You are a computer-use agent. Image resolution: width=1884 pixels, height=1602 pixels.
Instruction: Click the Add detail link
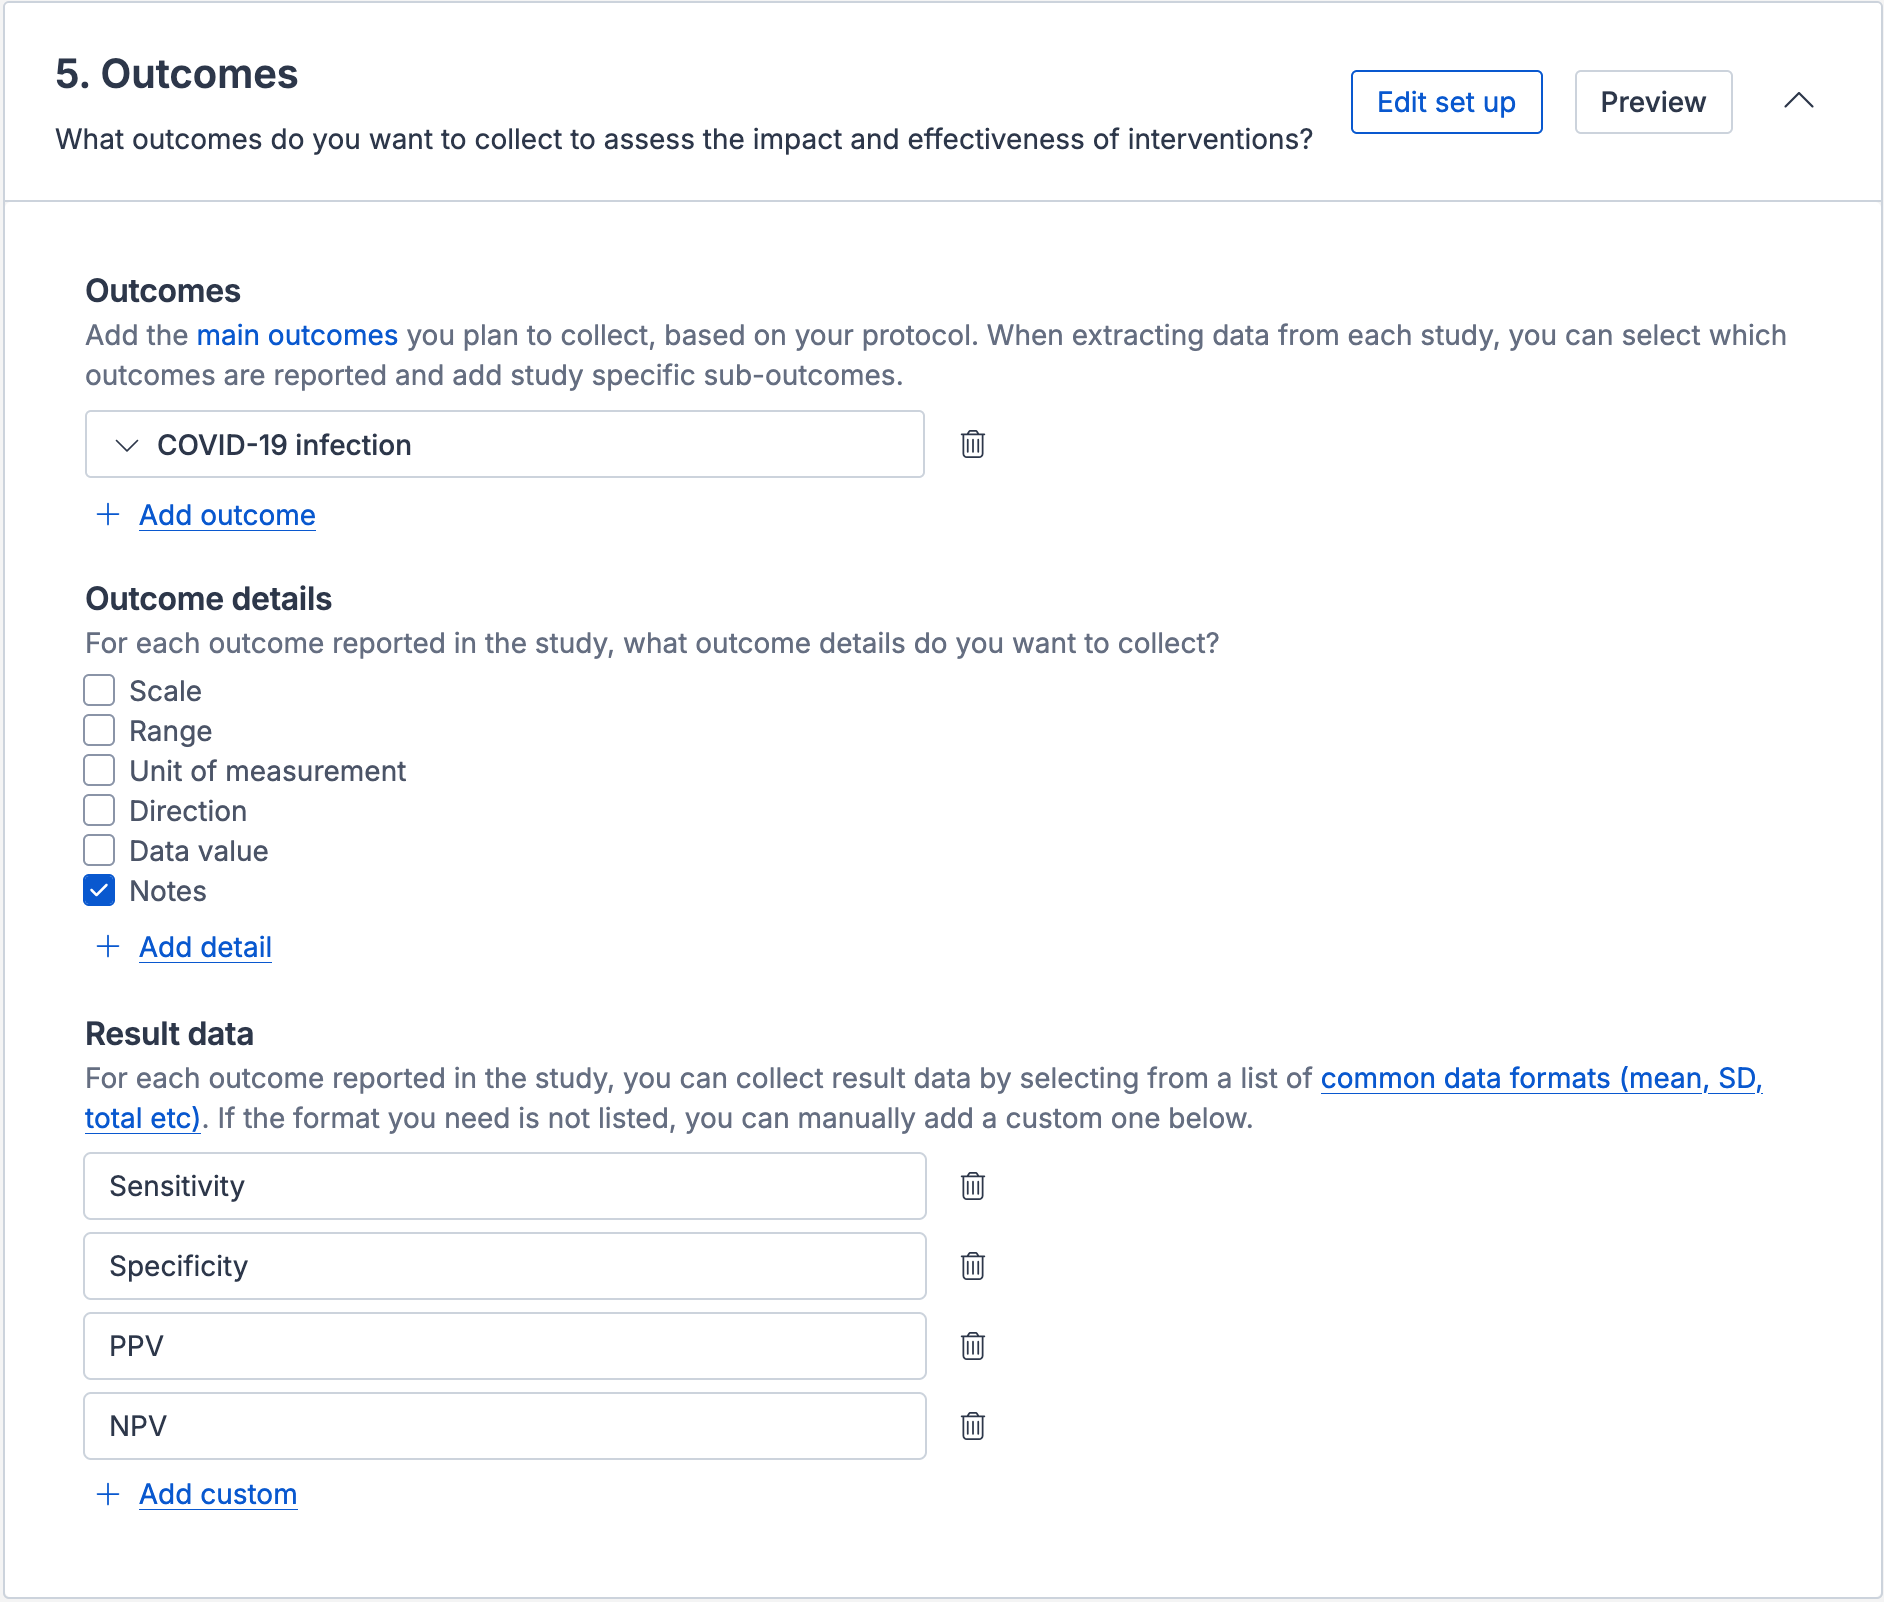pos(205,947)
